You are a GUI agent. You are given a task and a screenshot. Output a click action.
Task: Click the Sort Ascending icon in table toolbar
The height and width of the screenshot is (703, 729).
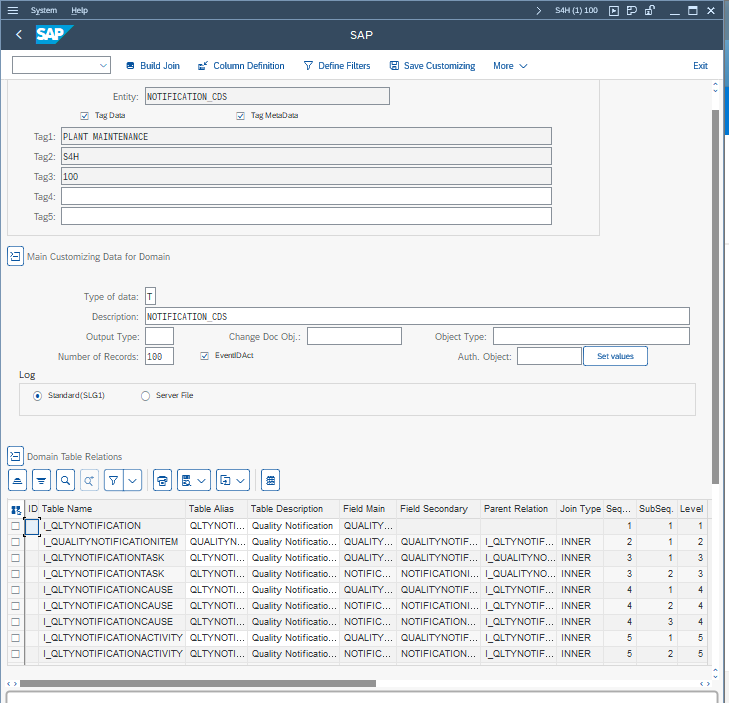click(17, 481)
